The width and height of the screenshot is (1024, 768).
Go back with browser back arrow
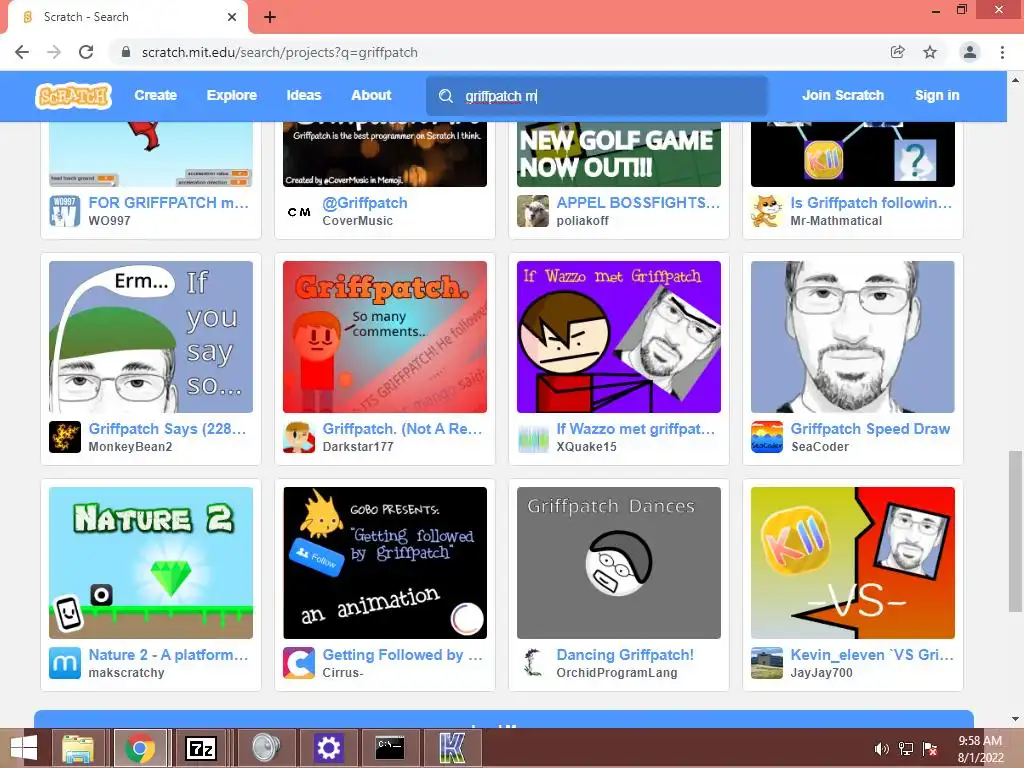coord(22,52)
